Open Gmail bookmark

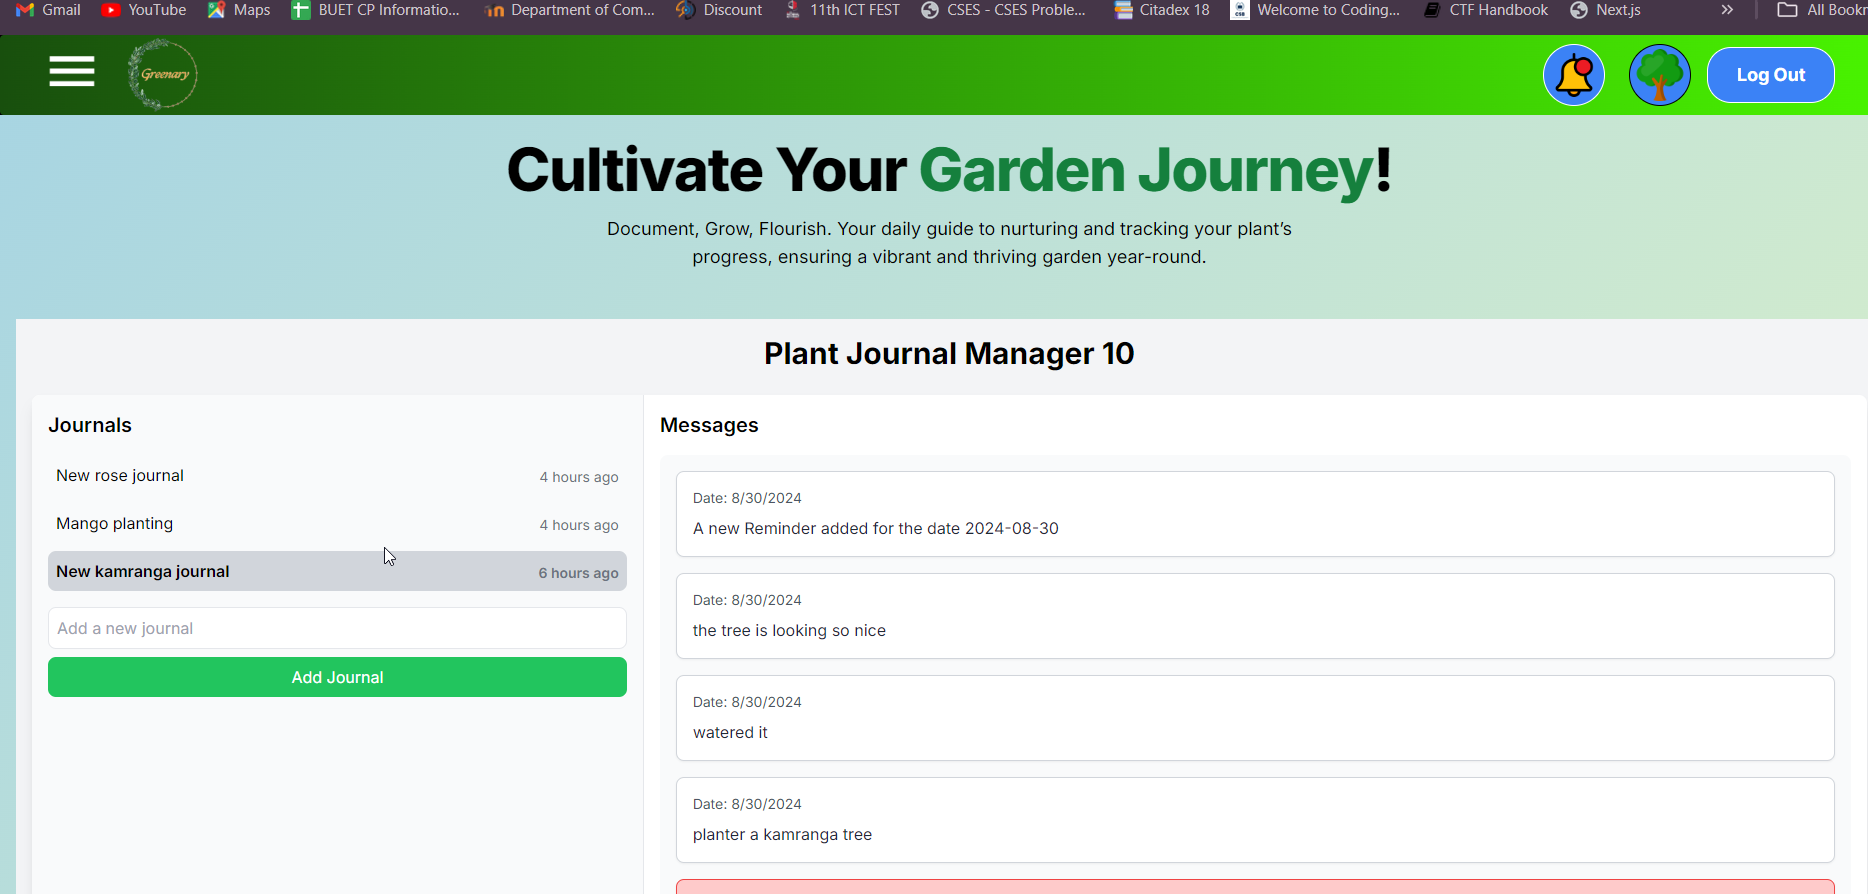click(x=49, y=10)
